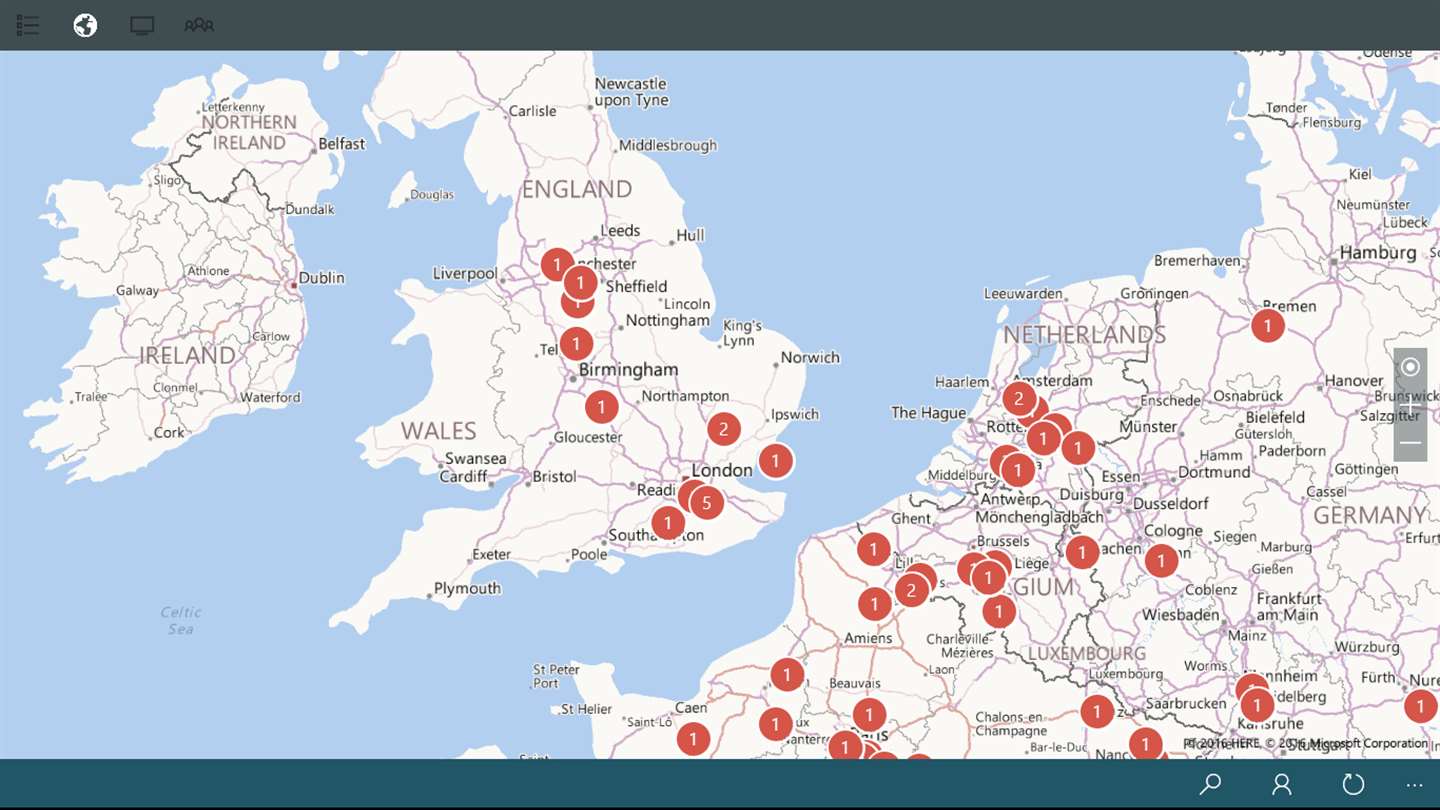Select the globe map view icon

(x=85, y=25)
